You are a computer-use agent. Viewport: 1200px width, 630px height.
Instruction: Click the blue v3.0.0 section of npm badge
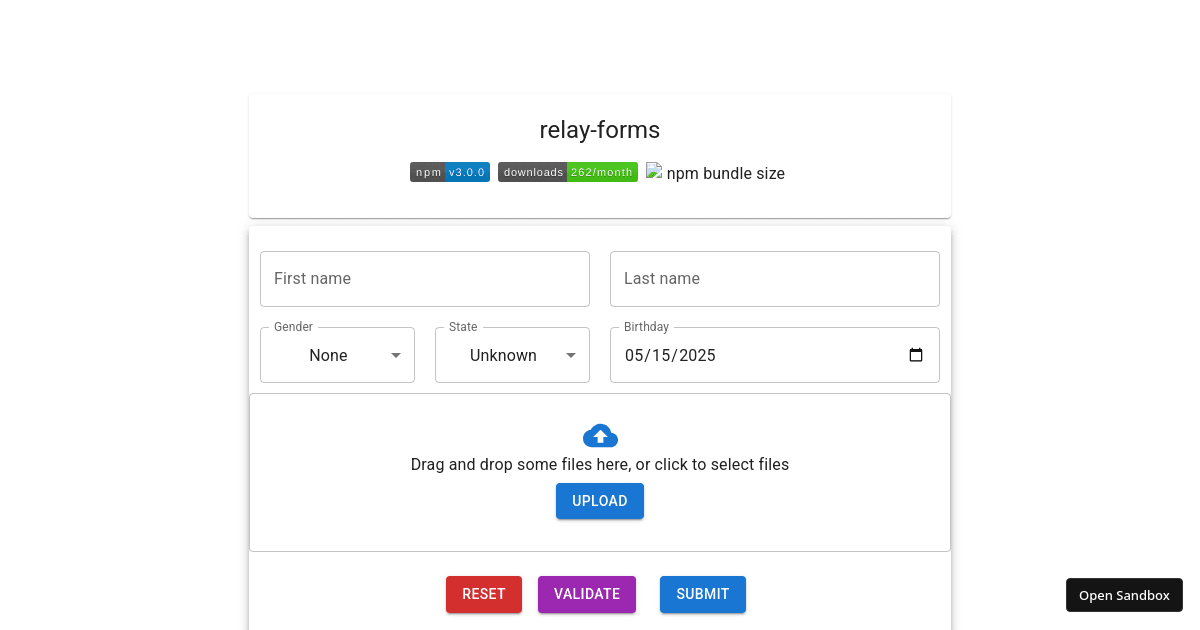click(467, 171)
